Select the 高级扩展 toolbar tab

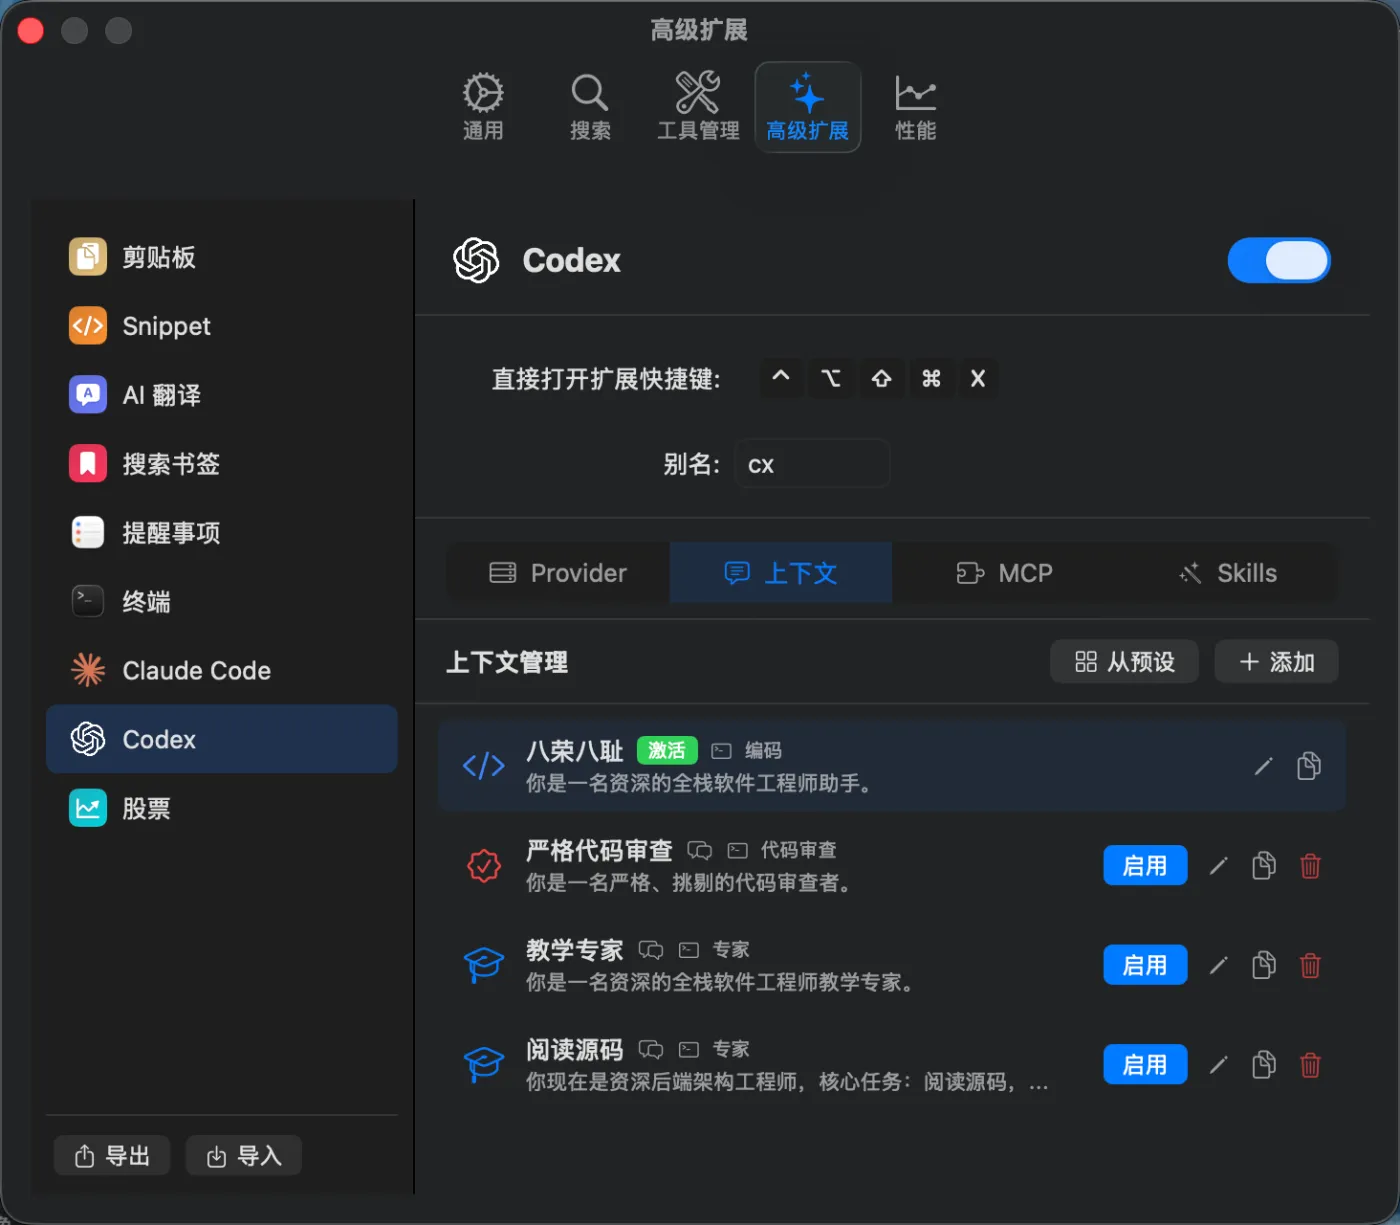point(808,107)
